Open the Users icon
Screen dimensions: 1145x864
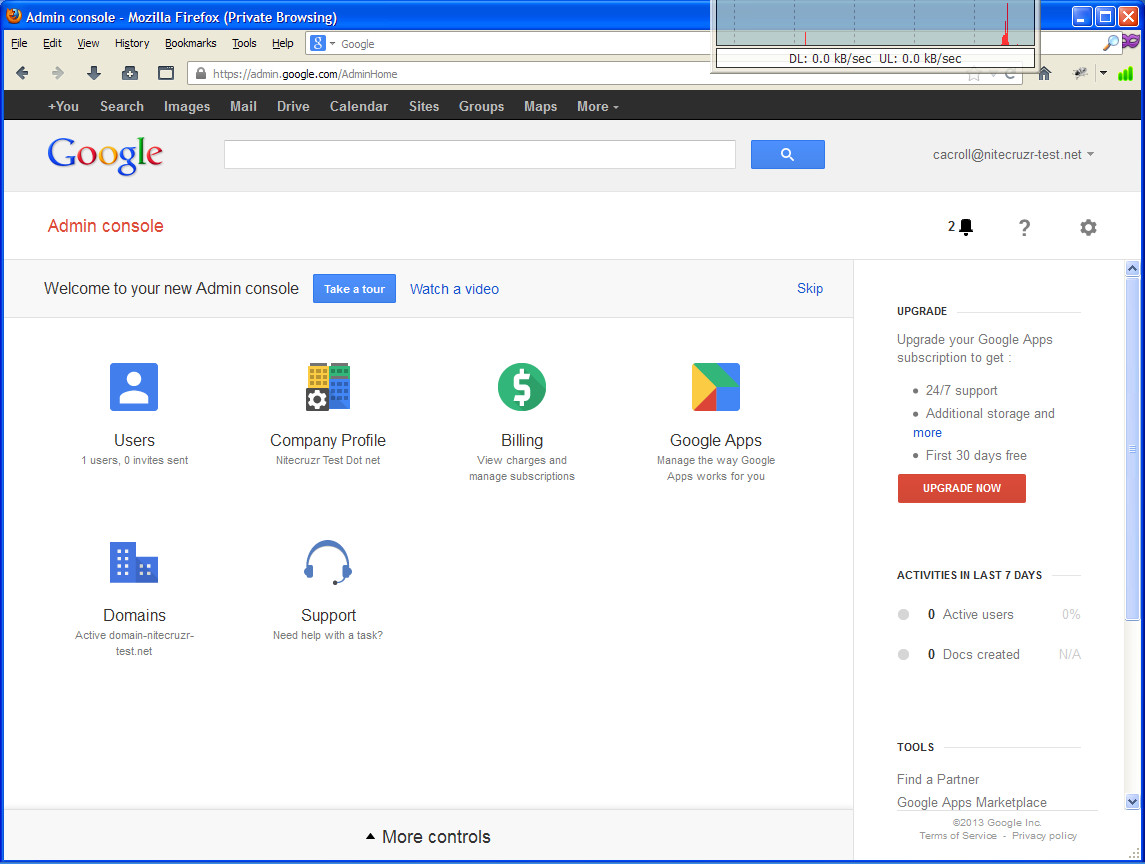click(x=134, y=386)
